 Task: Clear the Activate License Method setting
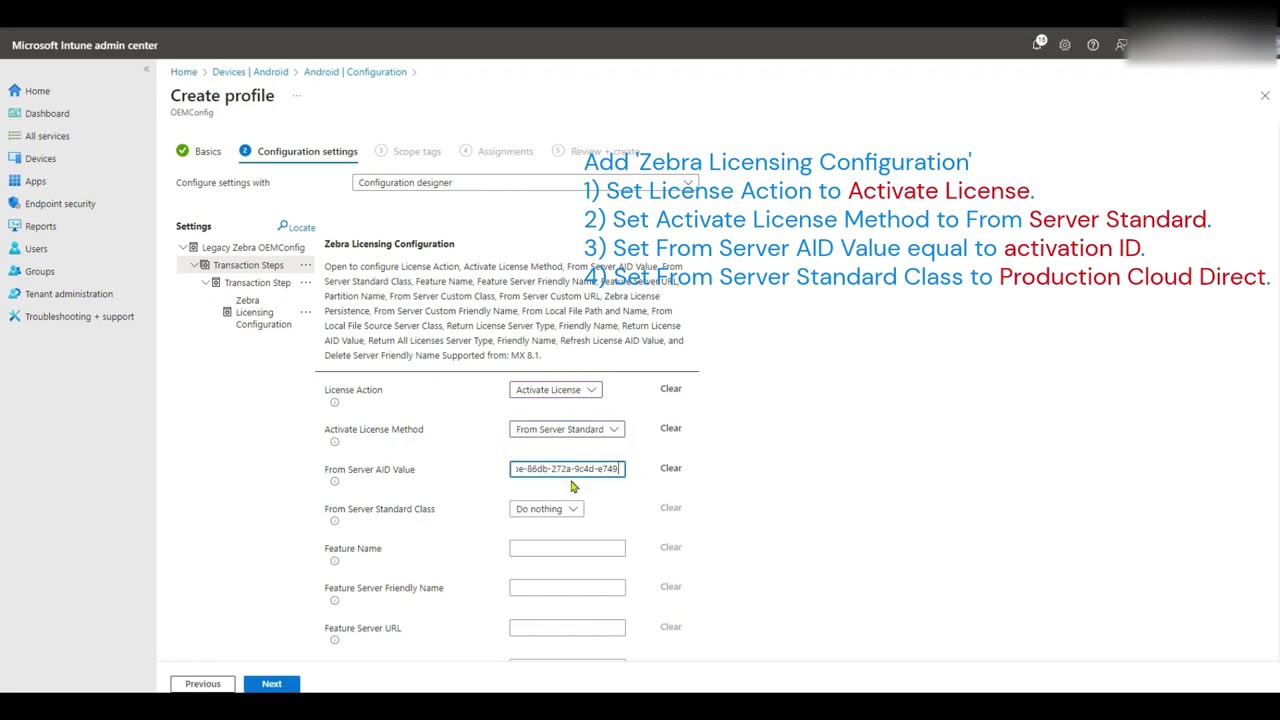[671, 428]
